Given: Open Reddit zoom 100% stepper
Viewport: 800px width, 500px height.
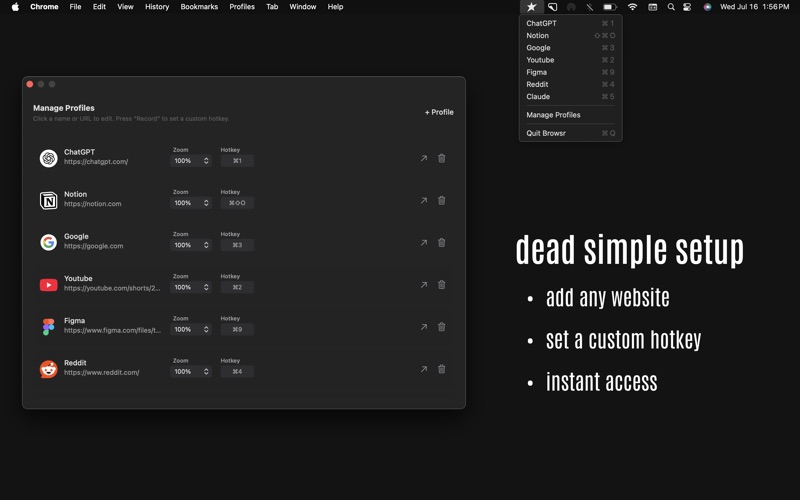Looking at the screenshot, I should [191, 371].
